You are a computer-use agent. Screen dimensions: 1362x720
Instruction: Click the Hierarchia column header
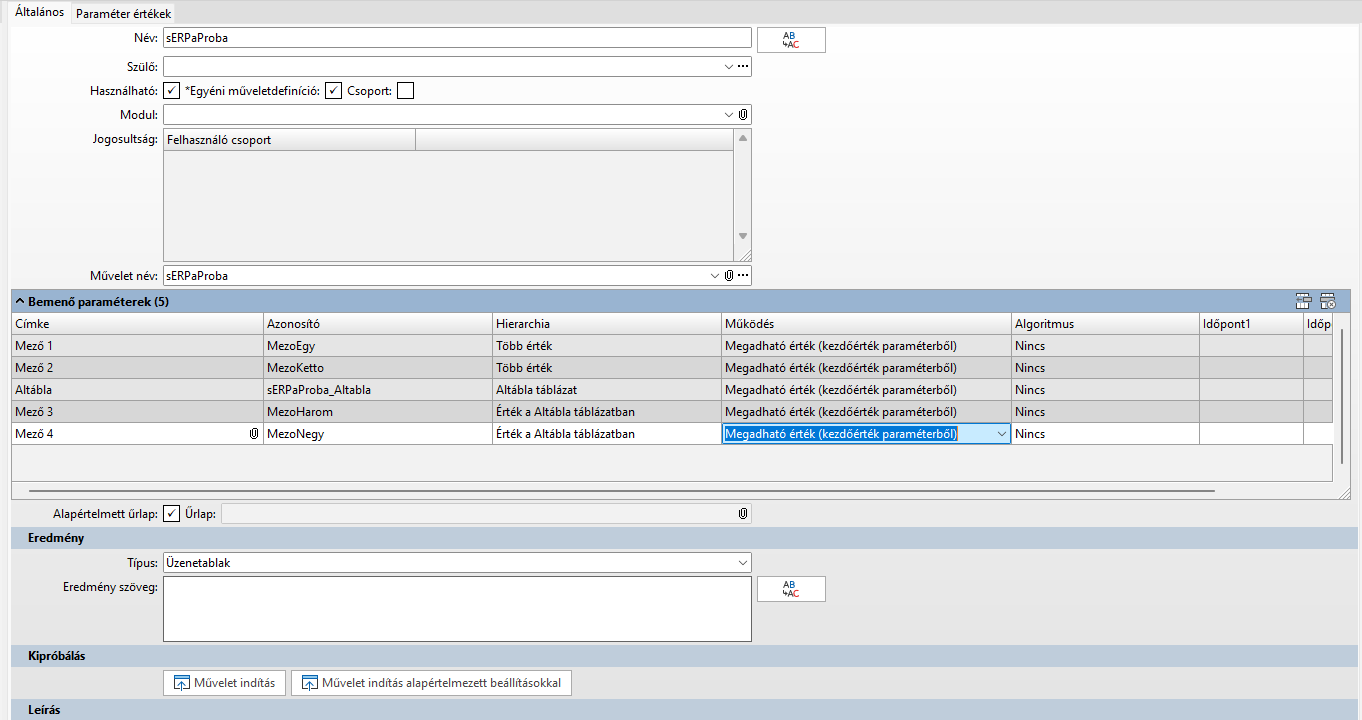[x=607, y=324]
